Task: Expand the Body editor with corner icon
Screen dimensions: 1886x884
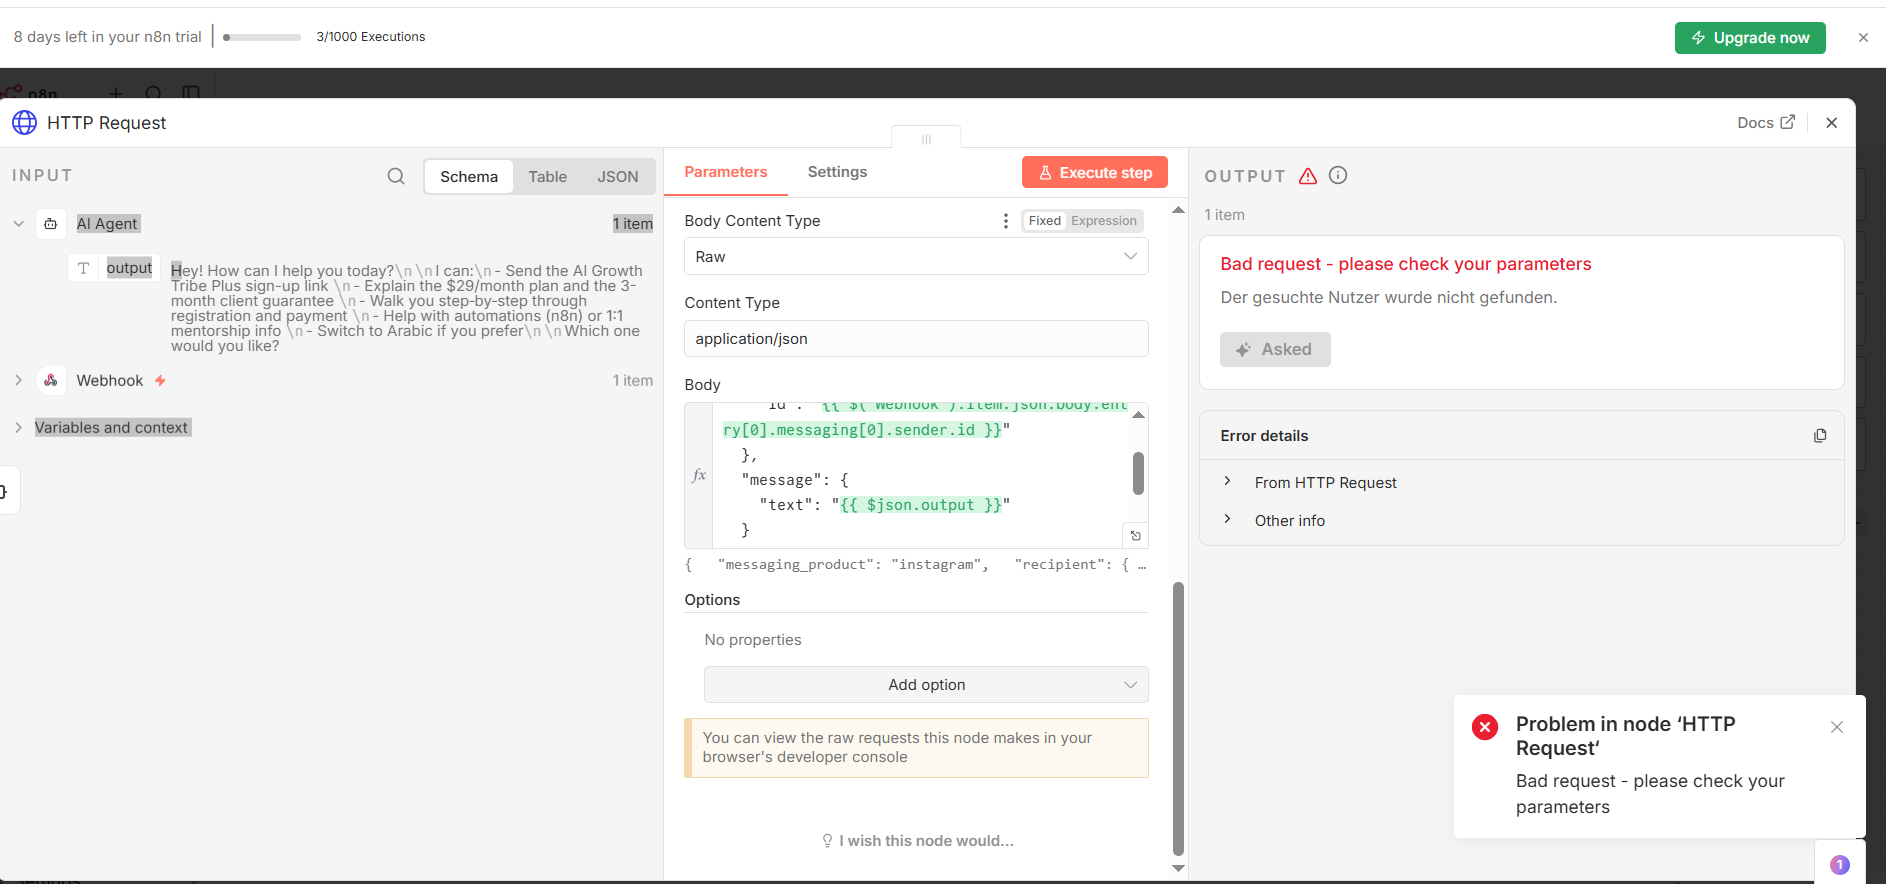Action: coord(1135,535)
